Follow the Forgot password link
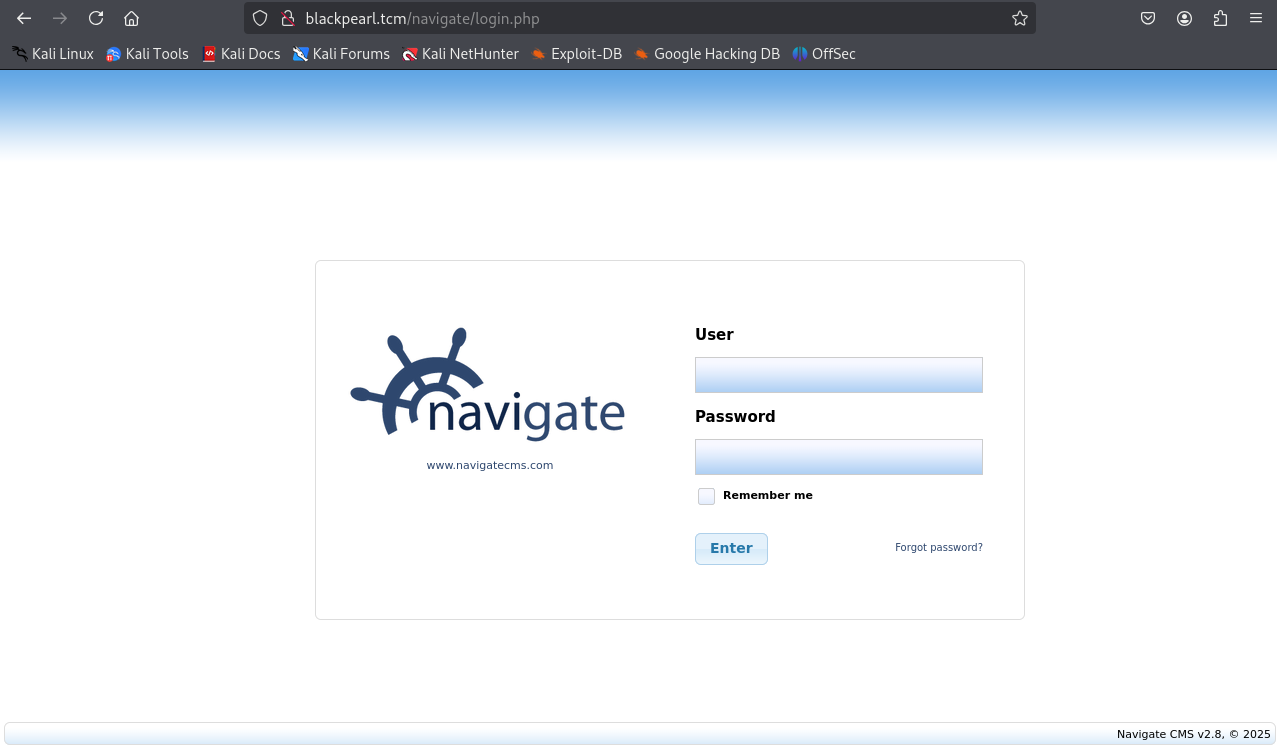The image size is (1277, 747). pos(938,548)
